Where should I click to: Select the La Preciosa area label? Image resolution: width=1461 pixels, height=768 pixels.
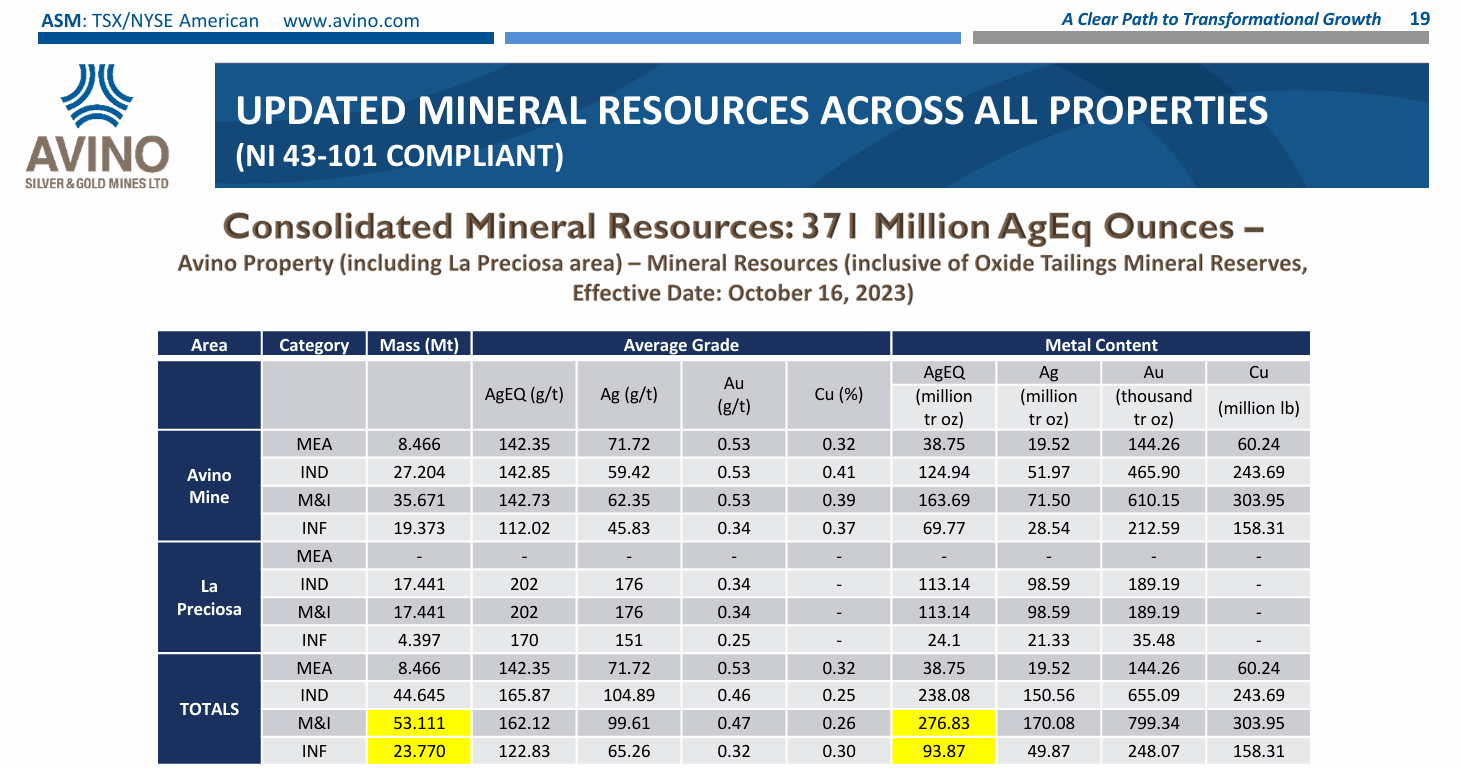(x=208, y=596)
